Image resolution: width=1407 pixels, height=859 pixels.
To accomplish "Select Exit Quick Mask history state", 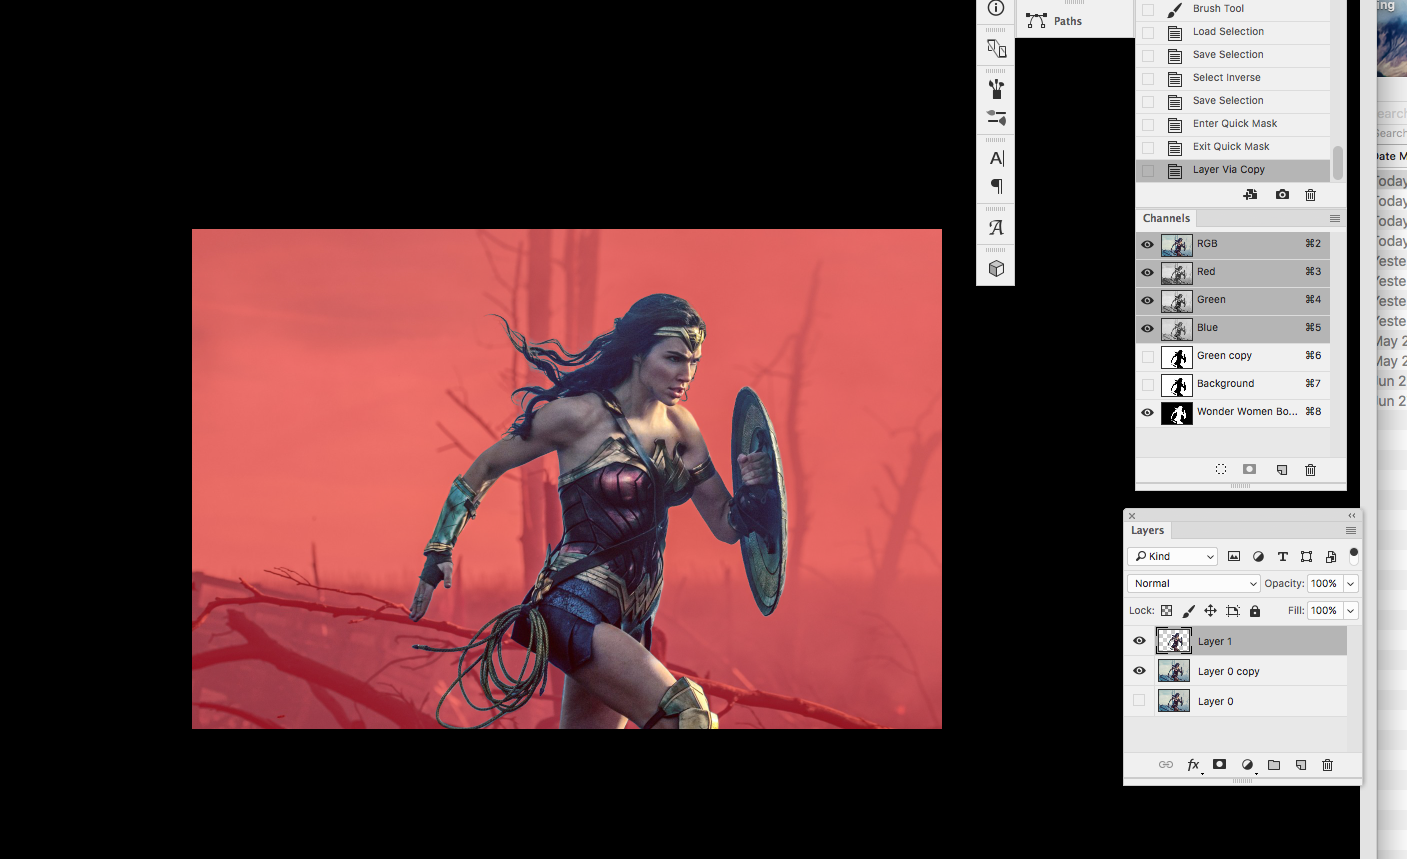I will point(1232,147).
